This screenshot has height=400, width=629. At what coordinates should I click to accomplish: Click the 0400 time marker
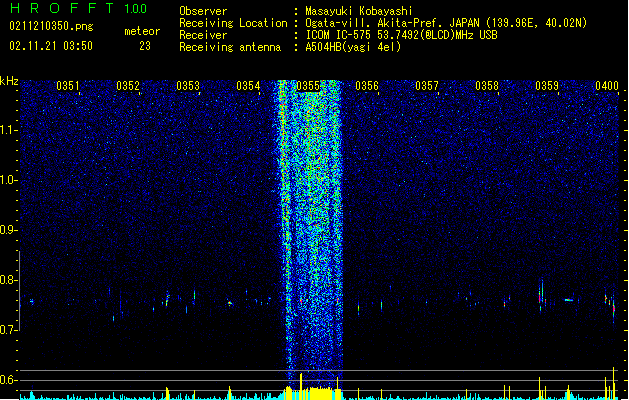point(607,85)
